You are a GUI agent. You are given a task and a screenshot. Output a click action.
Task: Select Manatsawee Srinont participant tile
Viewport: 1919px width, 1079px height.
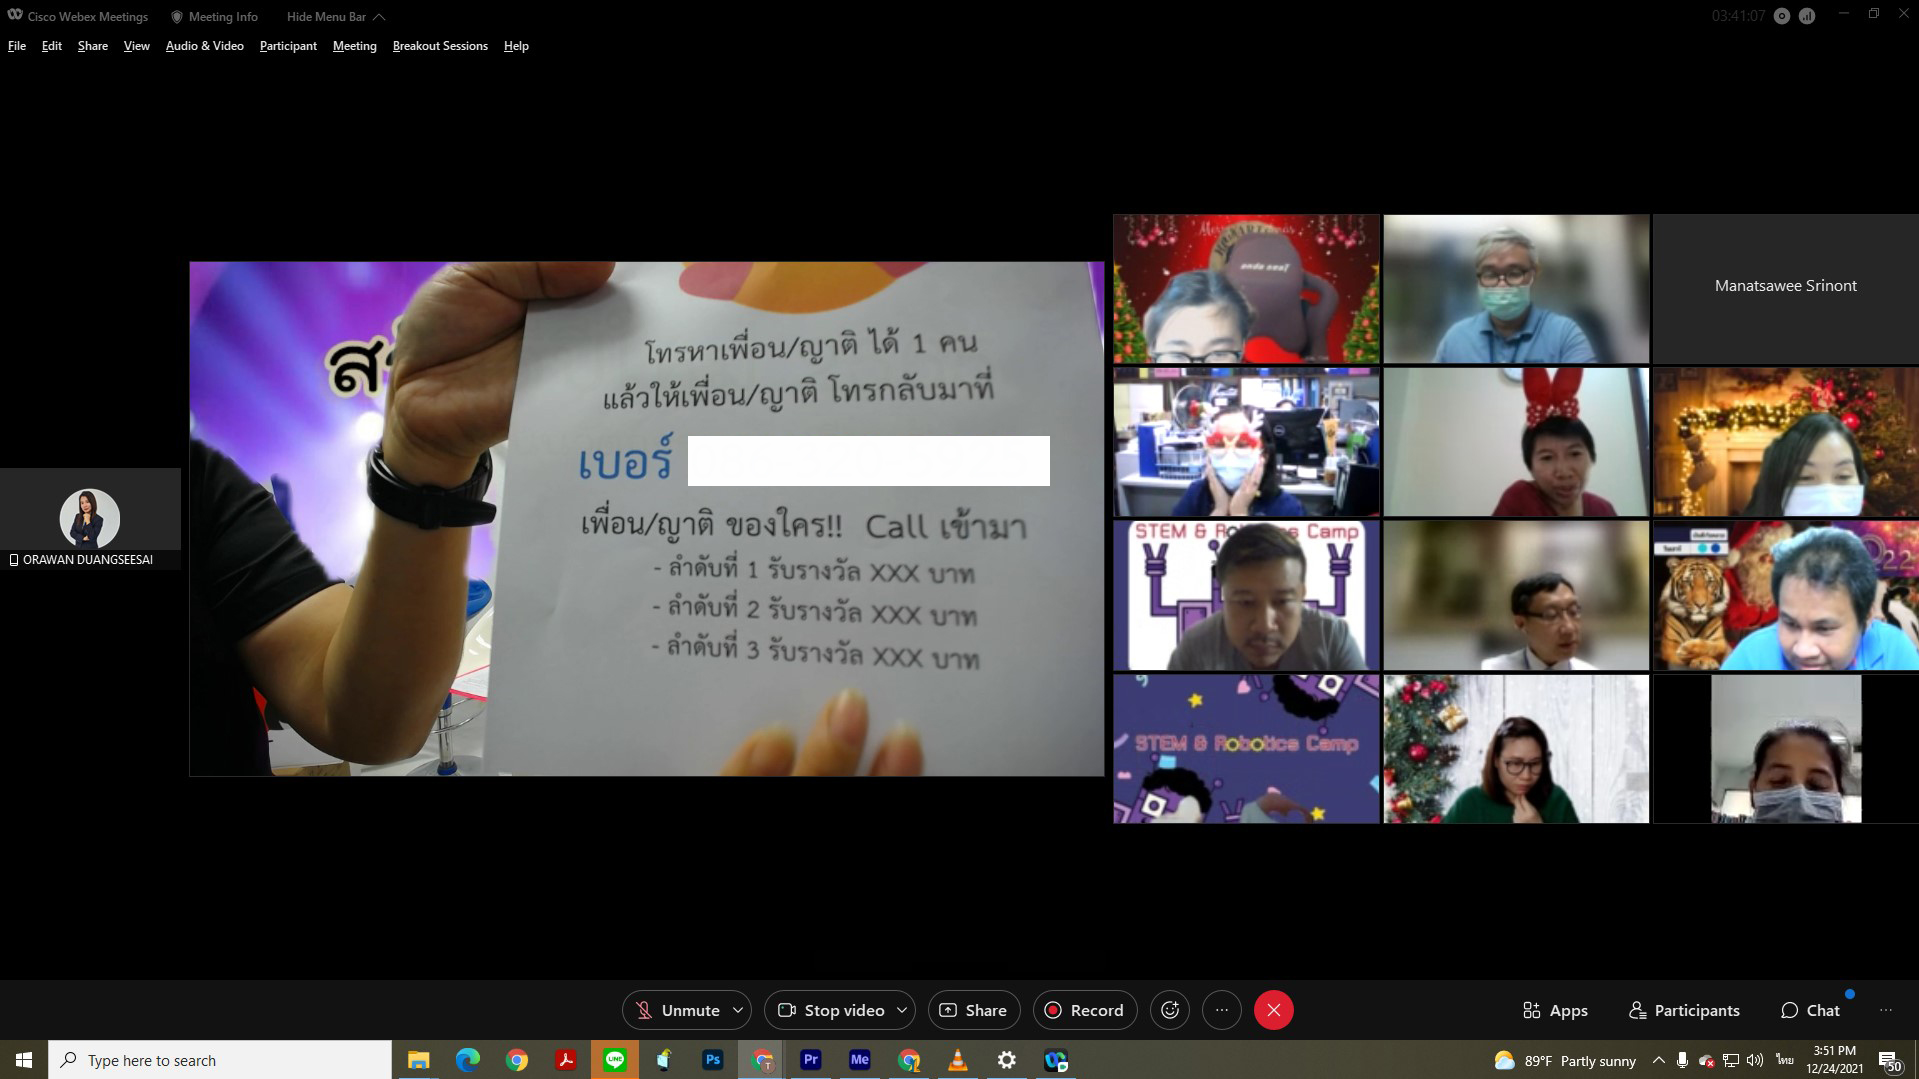point(1785,287)
